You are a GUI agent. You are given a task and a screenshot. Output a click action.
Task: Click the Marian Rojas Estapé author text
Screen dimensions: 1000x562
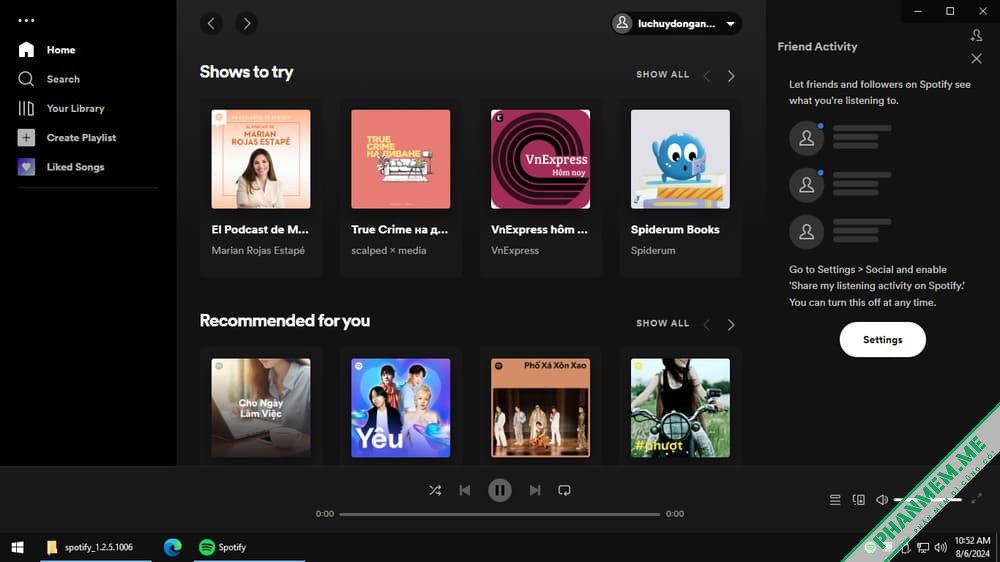(258, 251)
